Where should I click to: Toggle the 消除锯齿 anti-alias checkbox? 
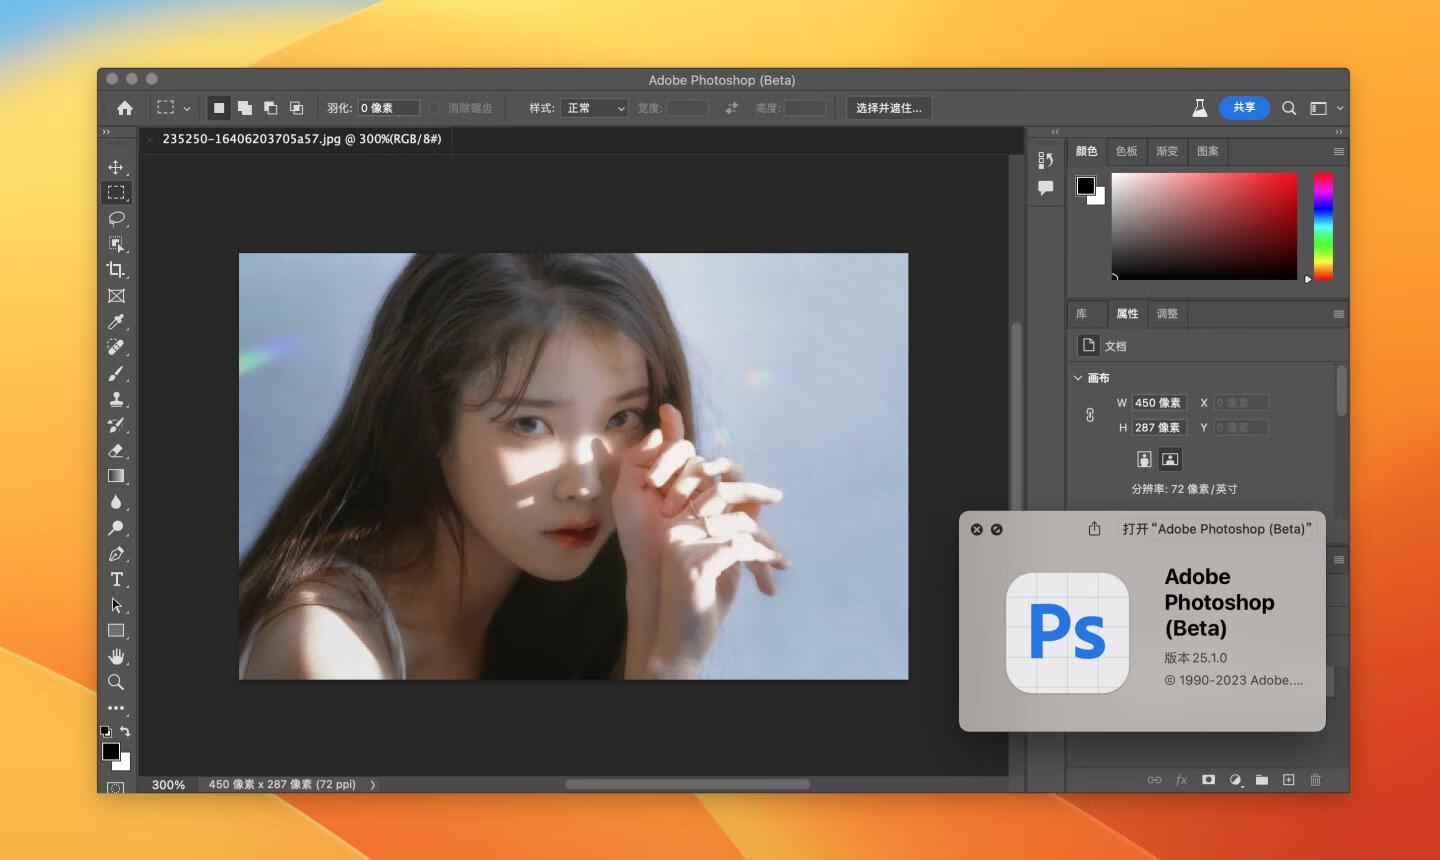click(x=434, y=108)
